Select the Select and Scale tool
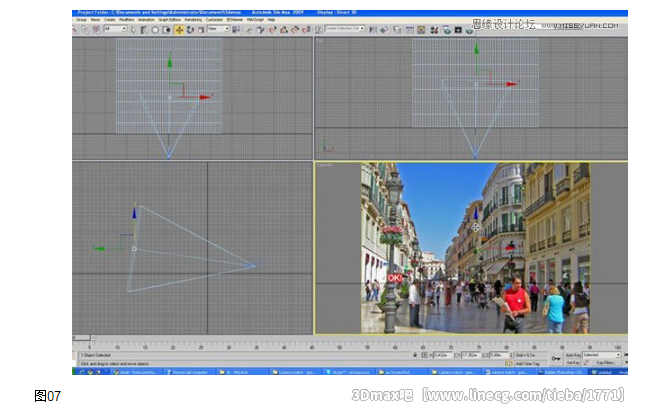Viewport: 664px width, 414px height. [201, 30]
